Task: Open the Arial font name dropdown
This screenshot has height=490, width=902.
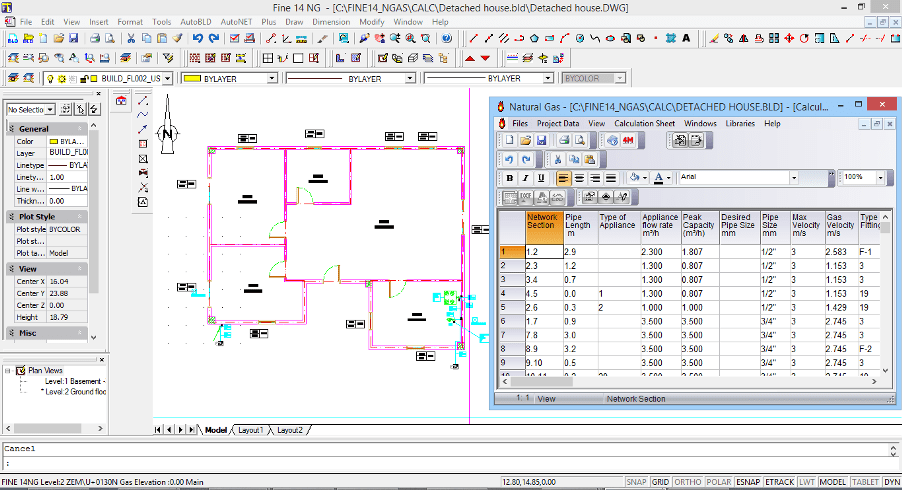Action: [794, 178]
